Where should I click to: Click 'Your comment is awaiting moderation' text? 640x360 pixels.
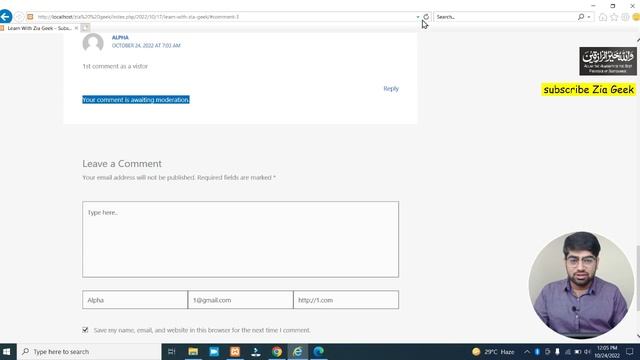tap(136, 100)
